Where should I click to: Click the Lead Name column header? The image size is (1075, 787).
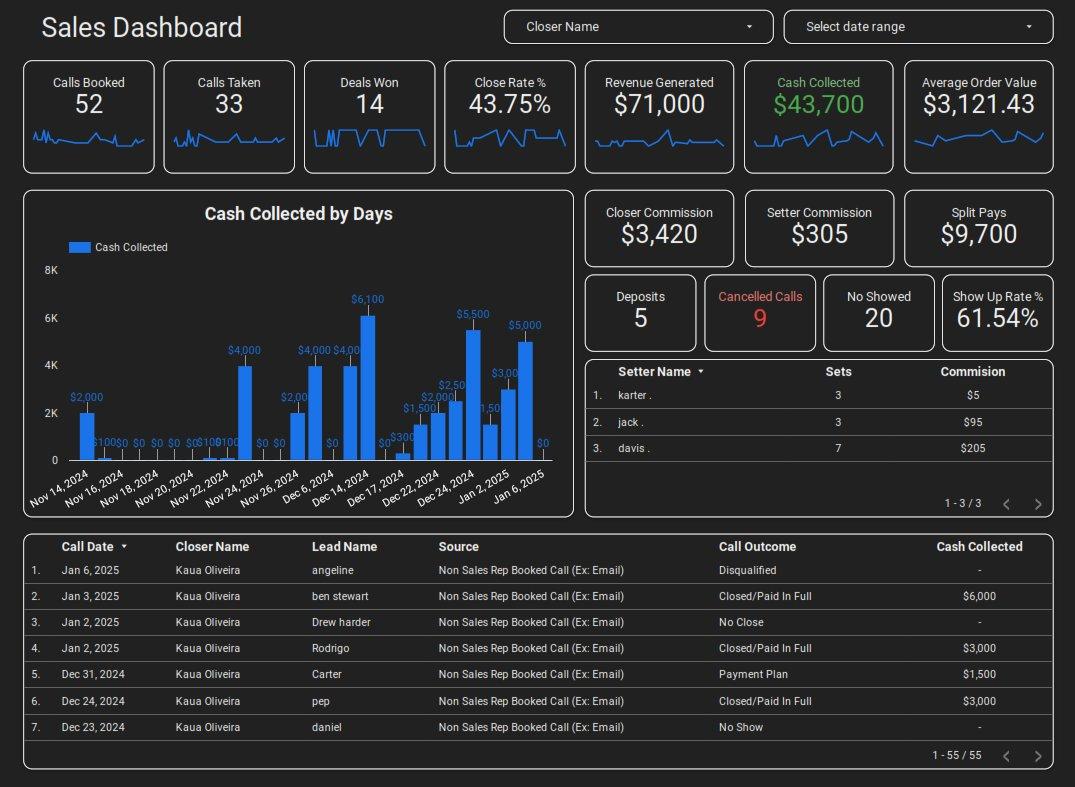pyautogui.click(x=344, y=546)
